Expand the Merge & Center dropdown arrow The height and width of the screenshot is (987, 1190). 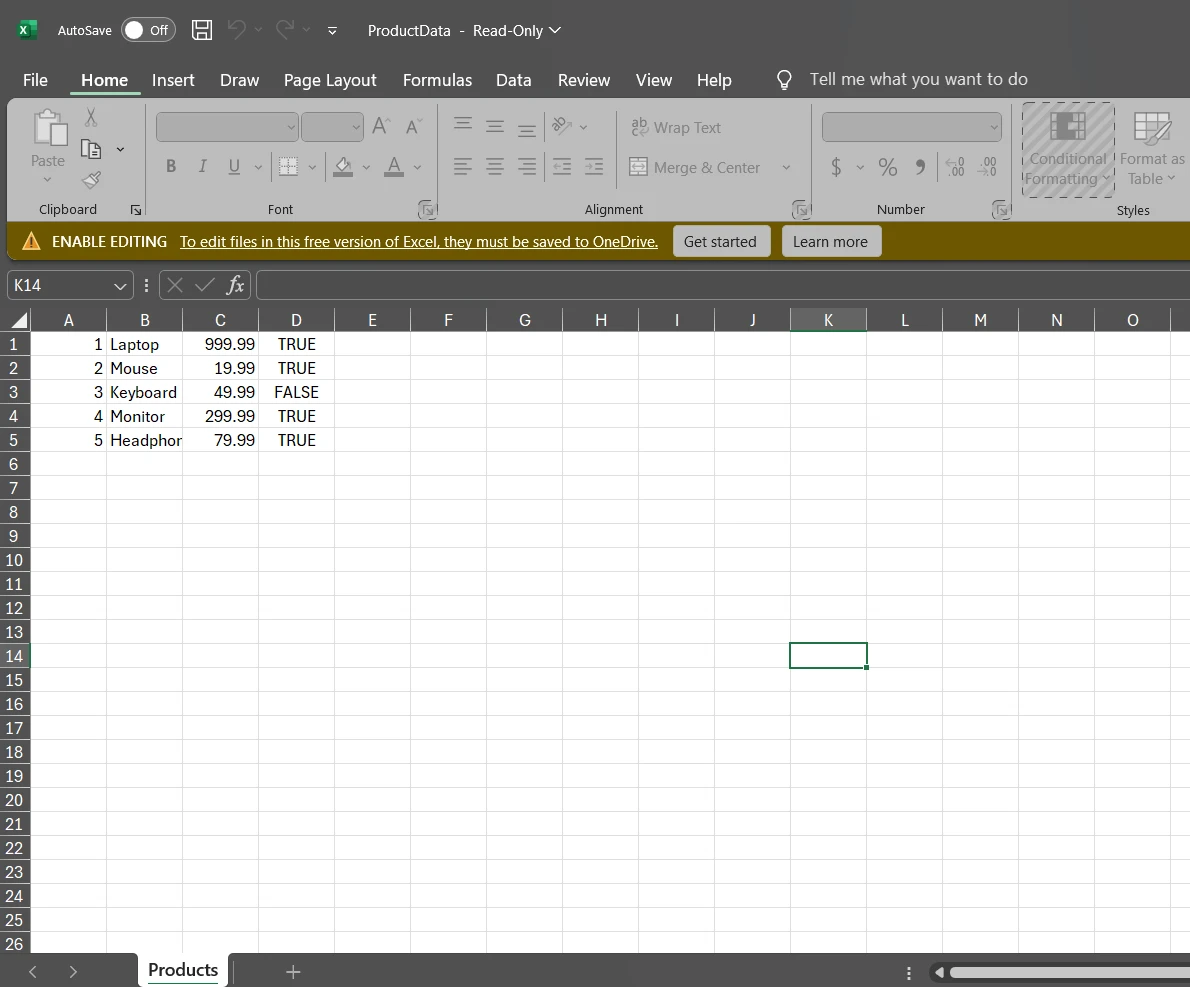coord(786,167)
